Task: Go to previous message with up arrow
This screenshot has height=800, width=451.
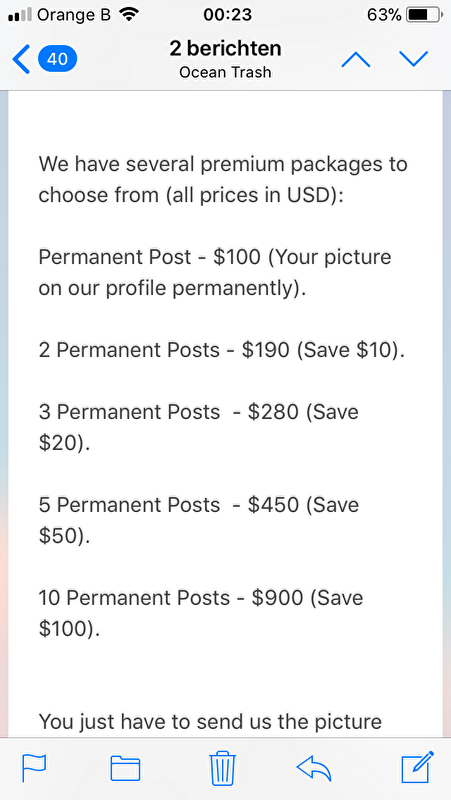Action: tap(356, 60)
